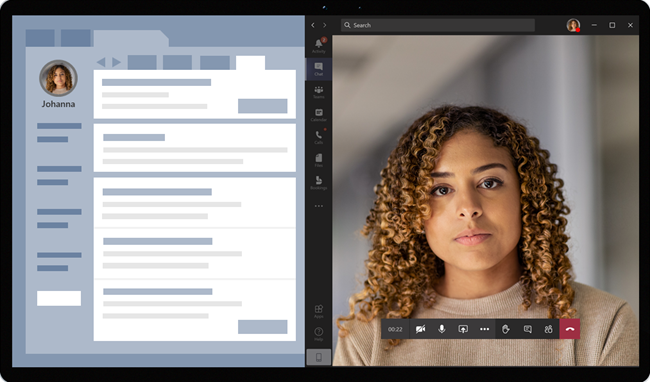Open the Teams icon in sidebar

coord(318,92)
